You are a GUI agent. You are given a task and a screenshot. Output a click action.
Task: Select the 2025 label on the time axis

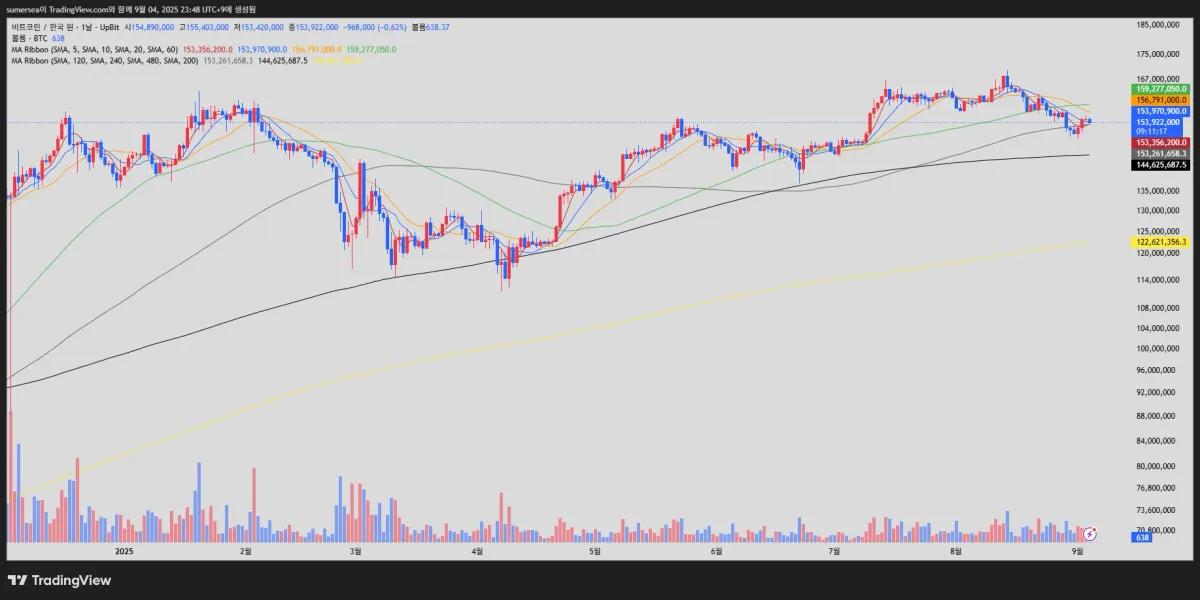(x=124, y=551)
